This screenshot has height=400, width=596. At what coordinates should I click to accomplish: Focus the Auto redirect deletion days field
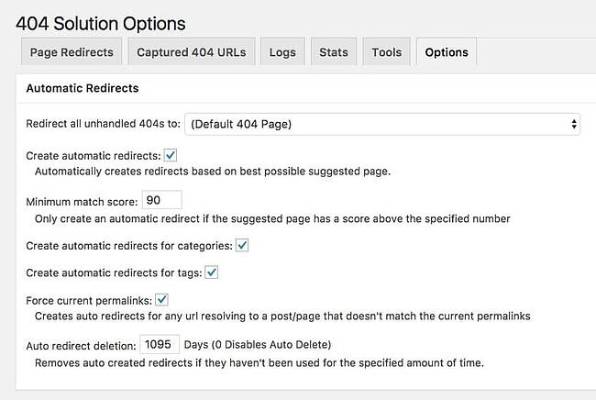pyautogui.click(x=160, y=344)
